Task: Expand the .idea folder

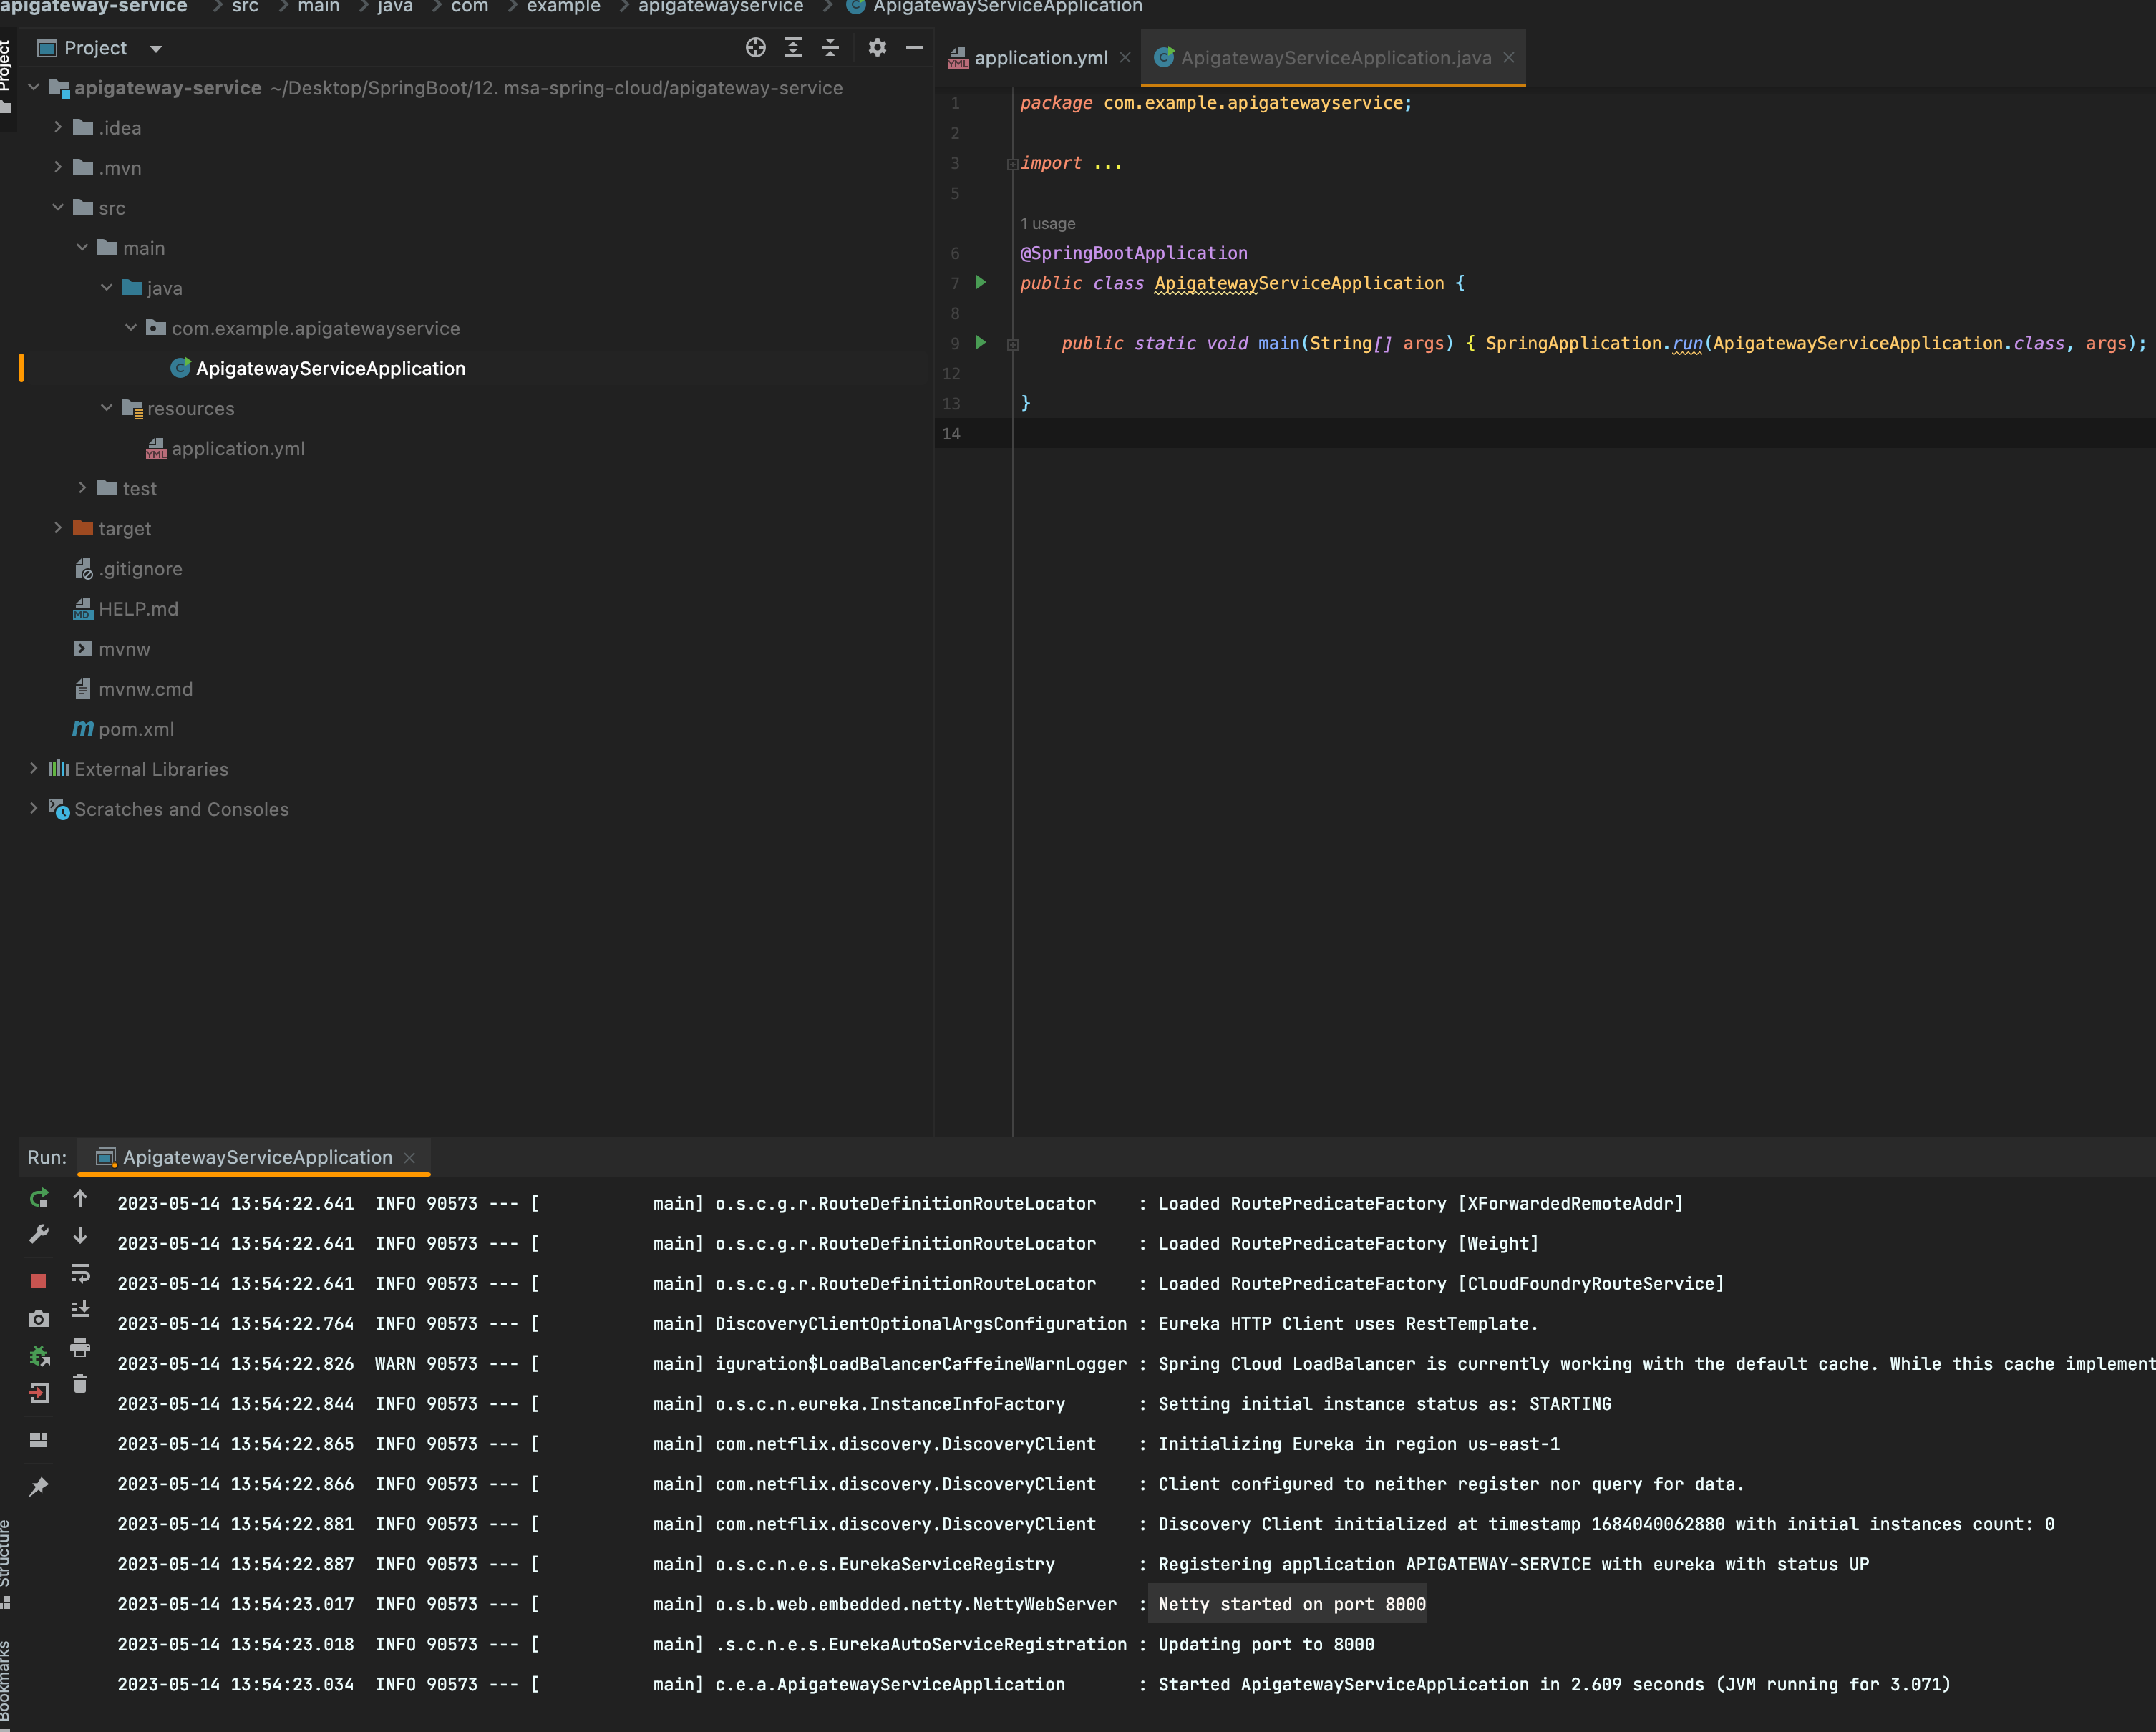Action: 58,127
